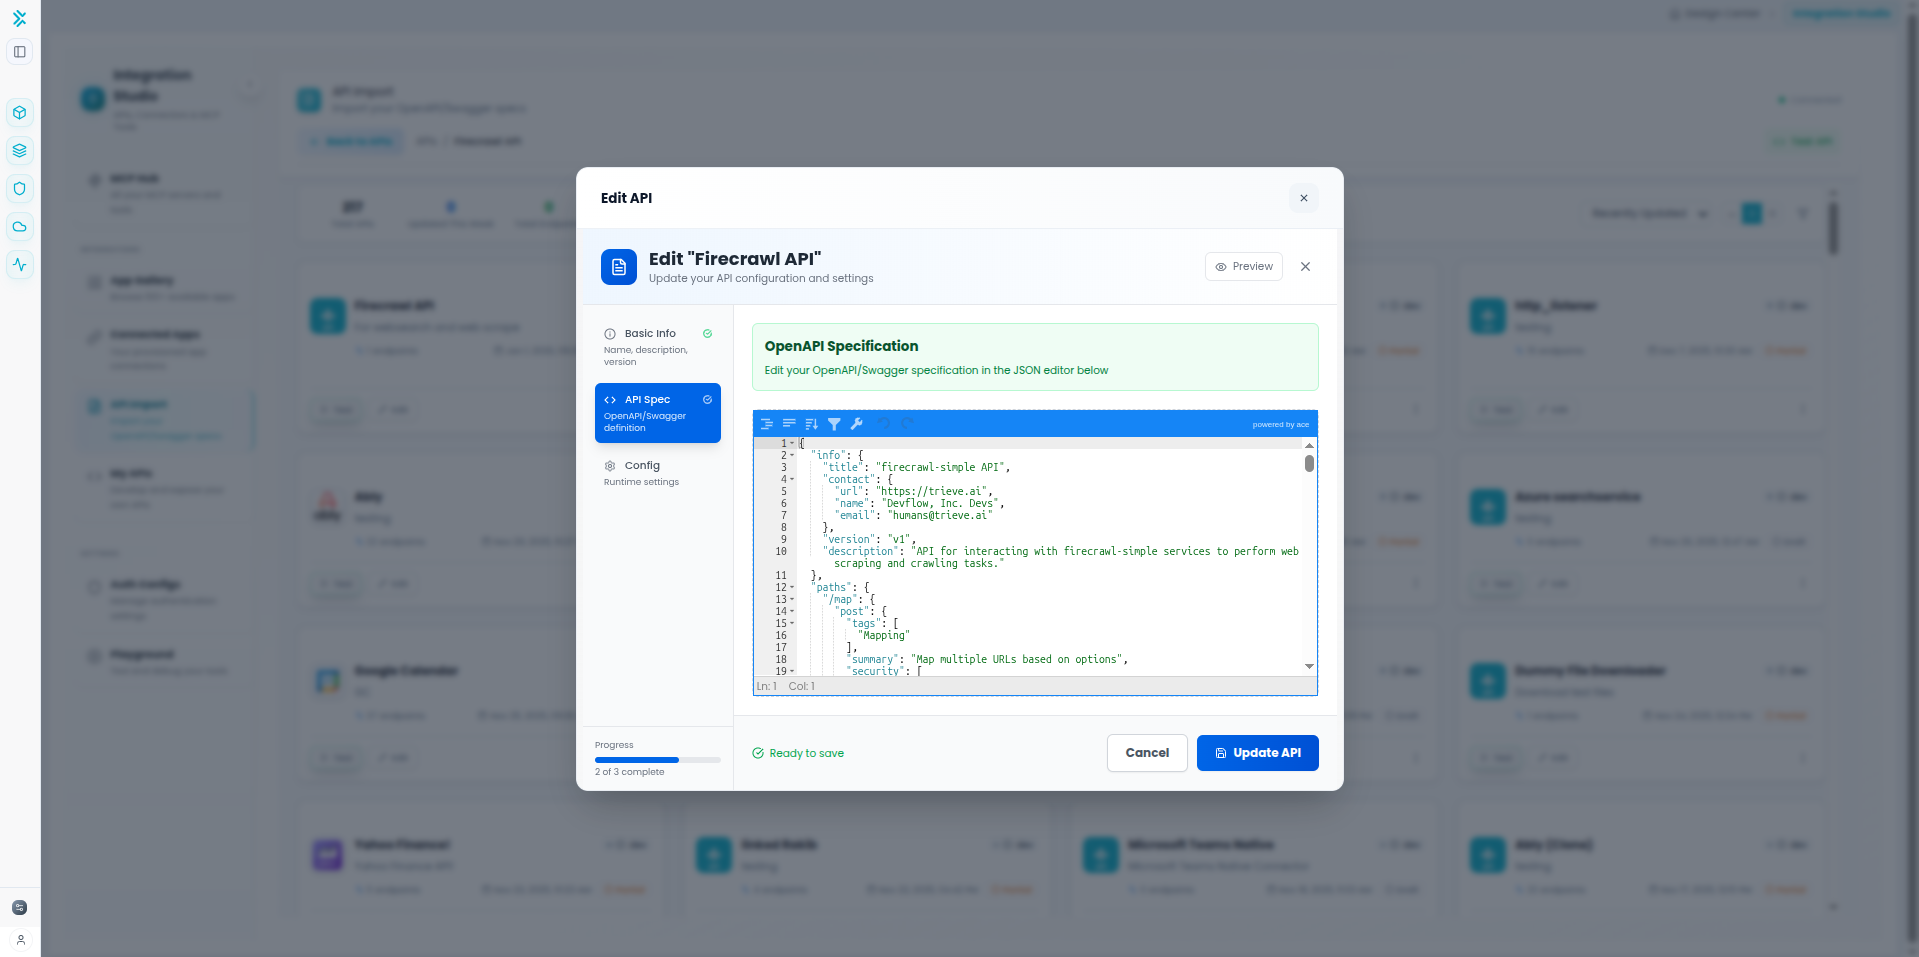
Task: Toggle the sidebar panel layout button
Action: pyautogui.click(x=20, y=52)
